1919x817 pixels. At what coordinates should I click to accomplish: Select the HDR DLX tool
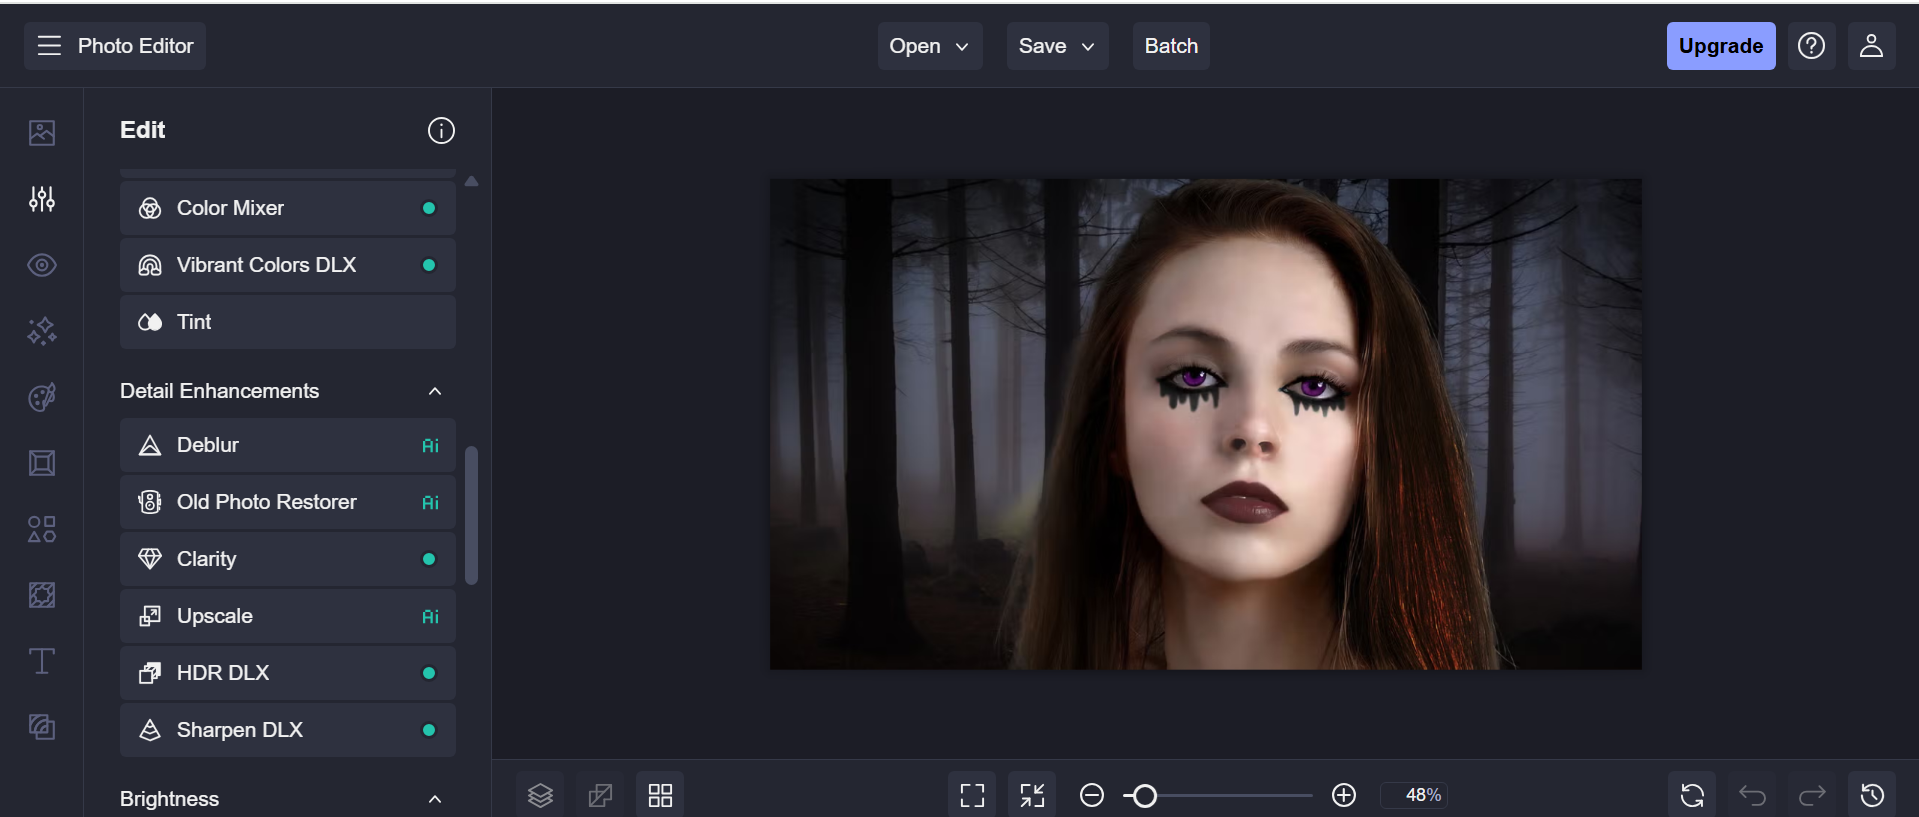coord(288,673)
